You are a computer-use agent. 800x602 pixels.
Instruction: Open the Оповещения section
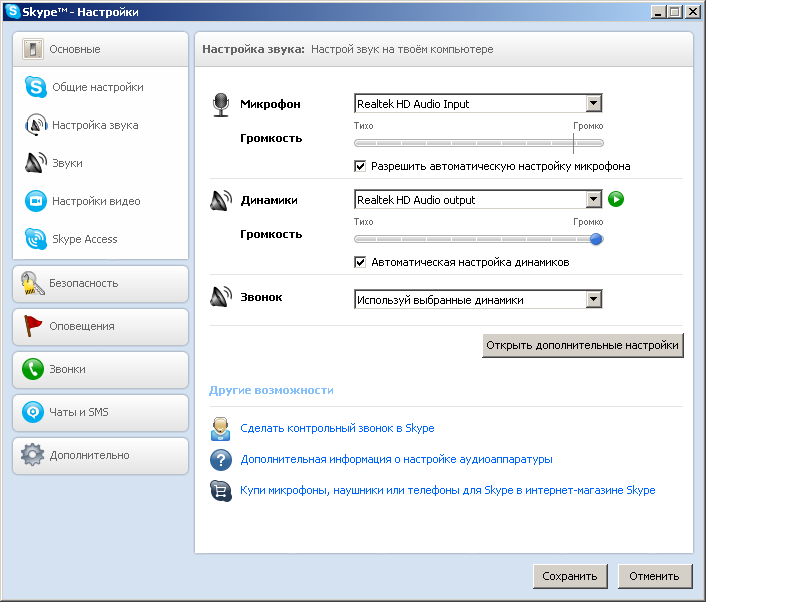[101, 327]
